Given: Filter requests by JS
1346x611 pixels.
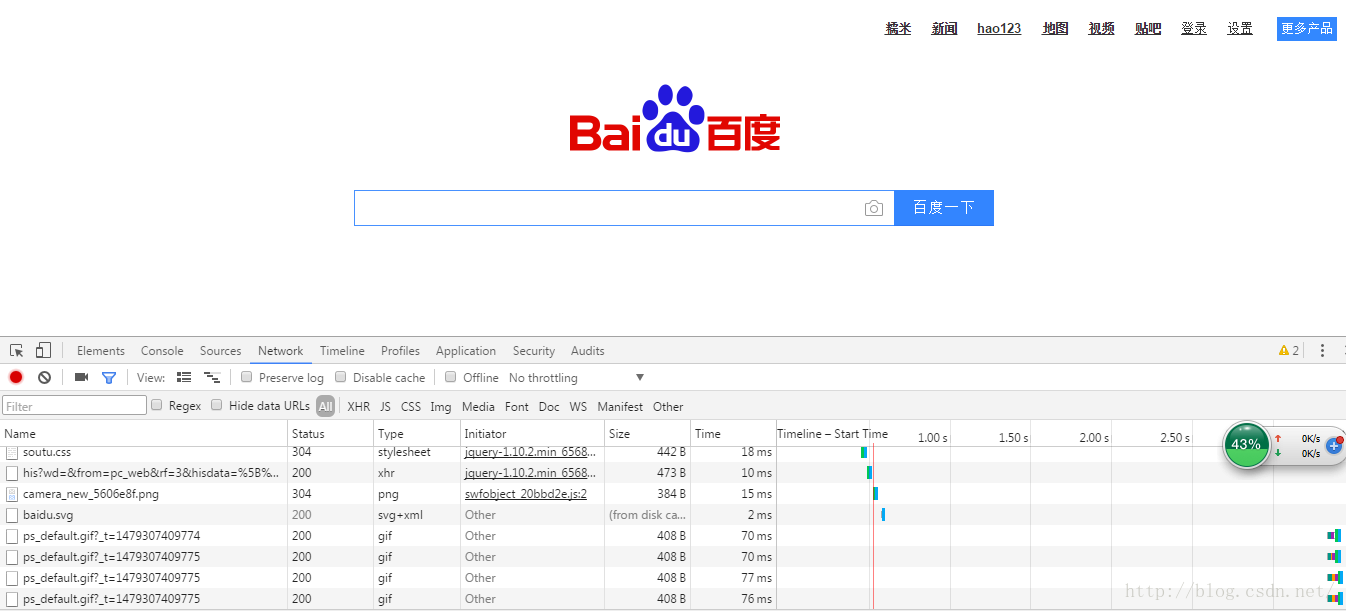Looking at the screenshot, I should pos(386,407).
